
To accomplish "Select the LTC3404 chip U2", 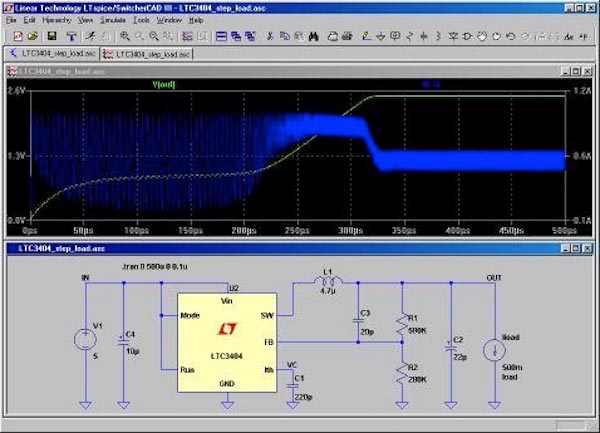I will pyautogui.click(x=227, y=342).
